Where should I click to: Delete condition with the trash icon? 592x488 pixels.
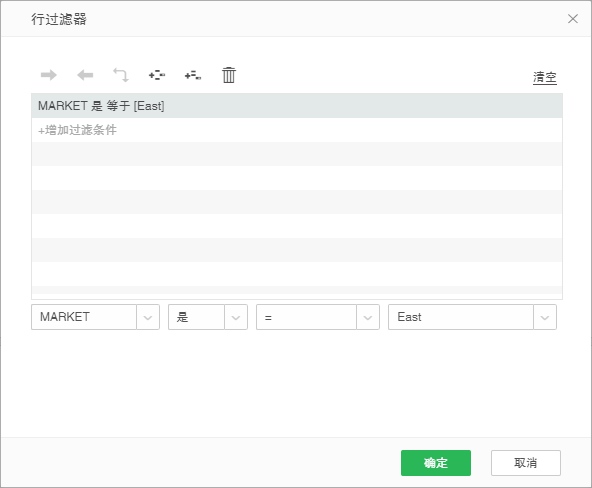(229, 75)
